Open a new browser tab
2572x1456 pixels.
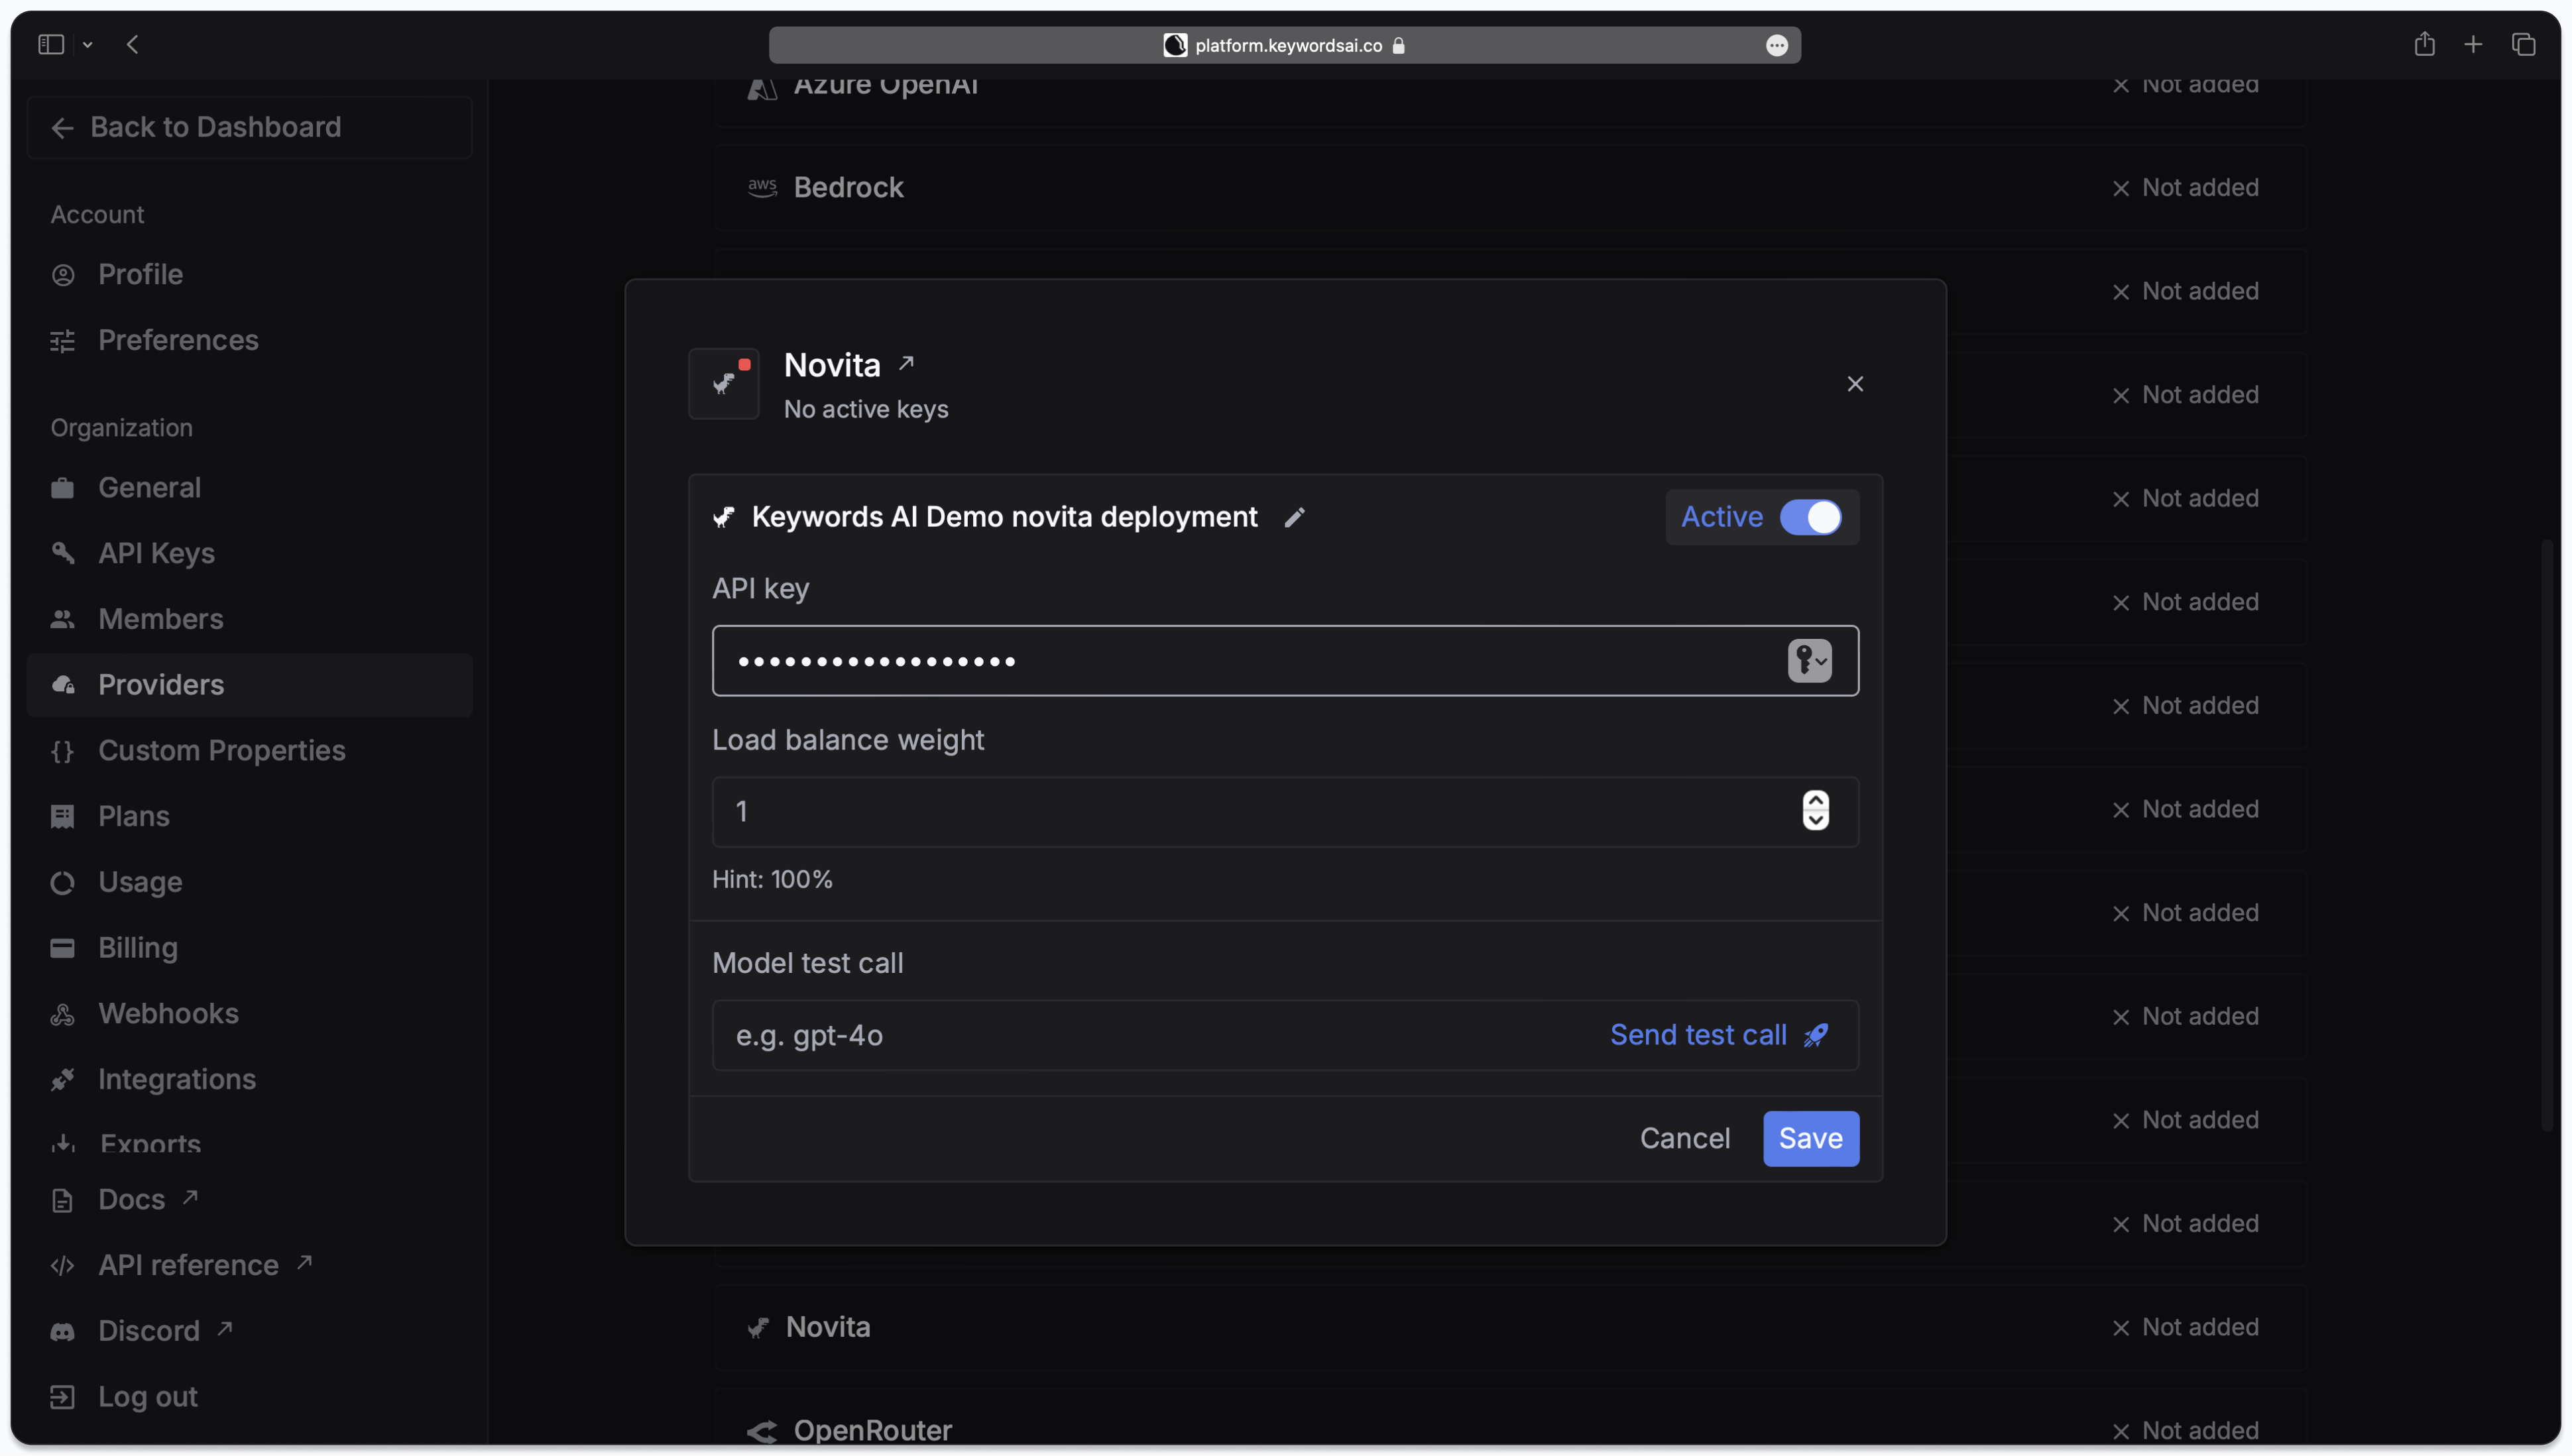click(2473, 45)
